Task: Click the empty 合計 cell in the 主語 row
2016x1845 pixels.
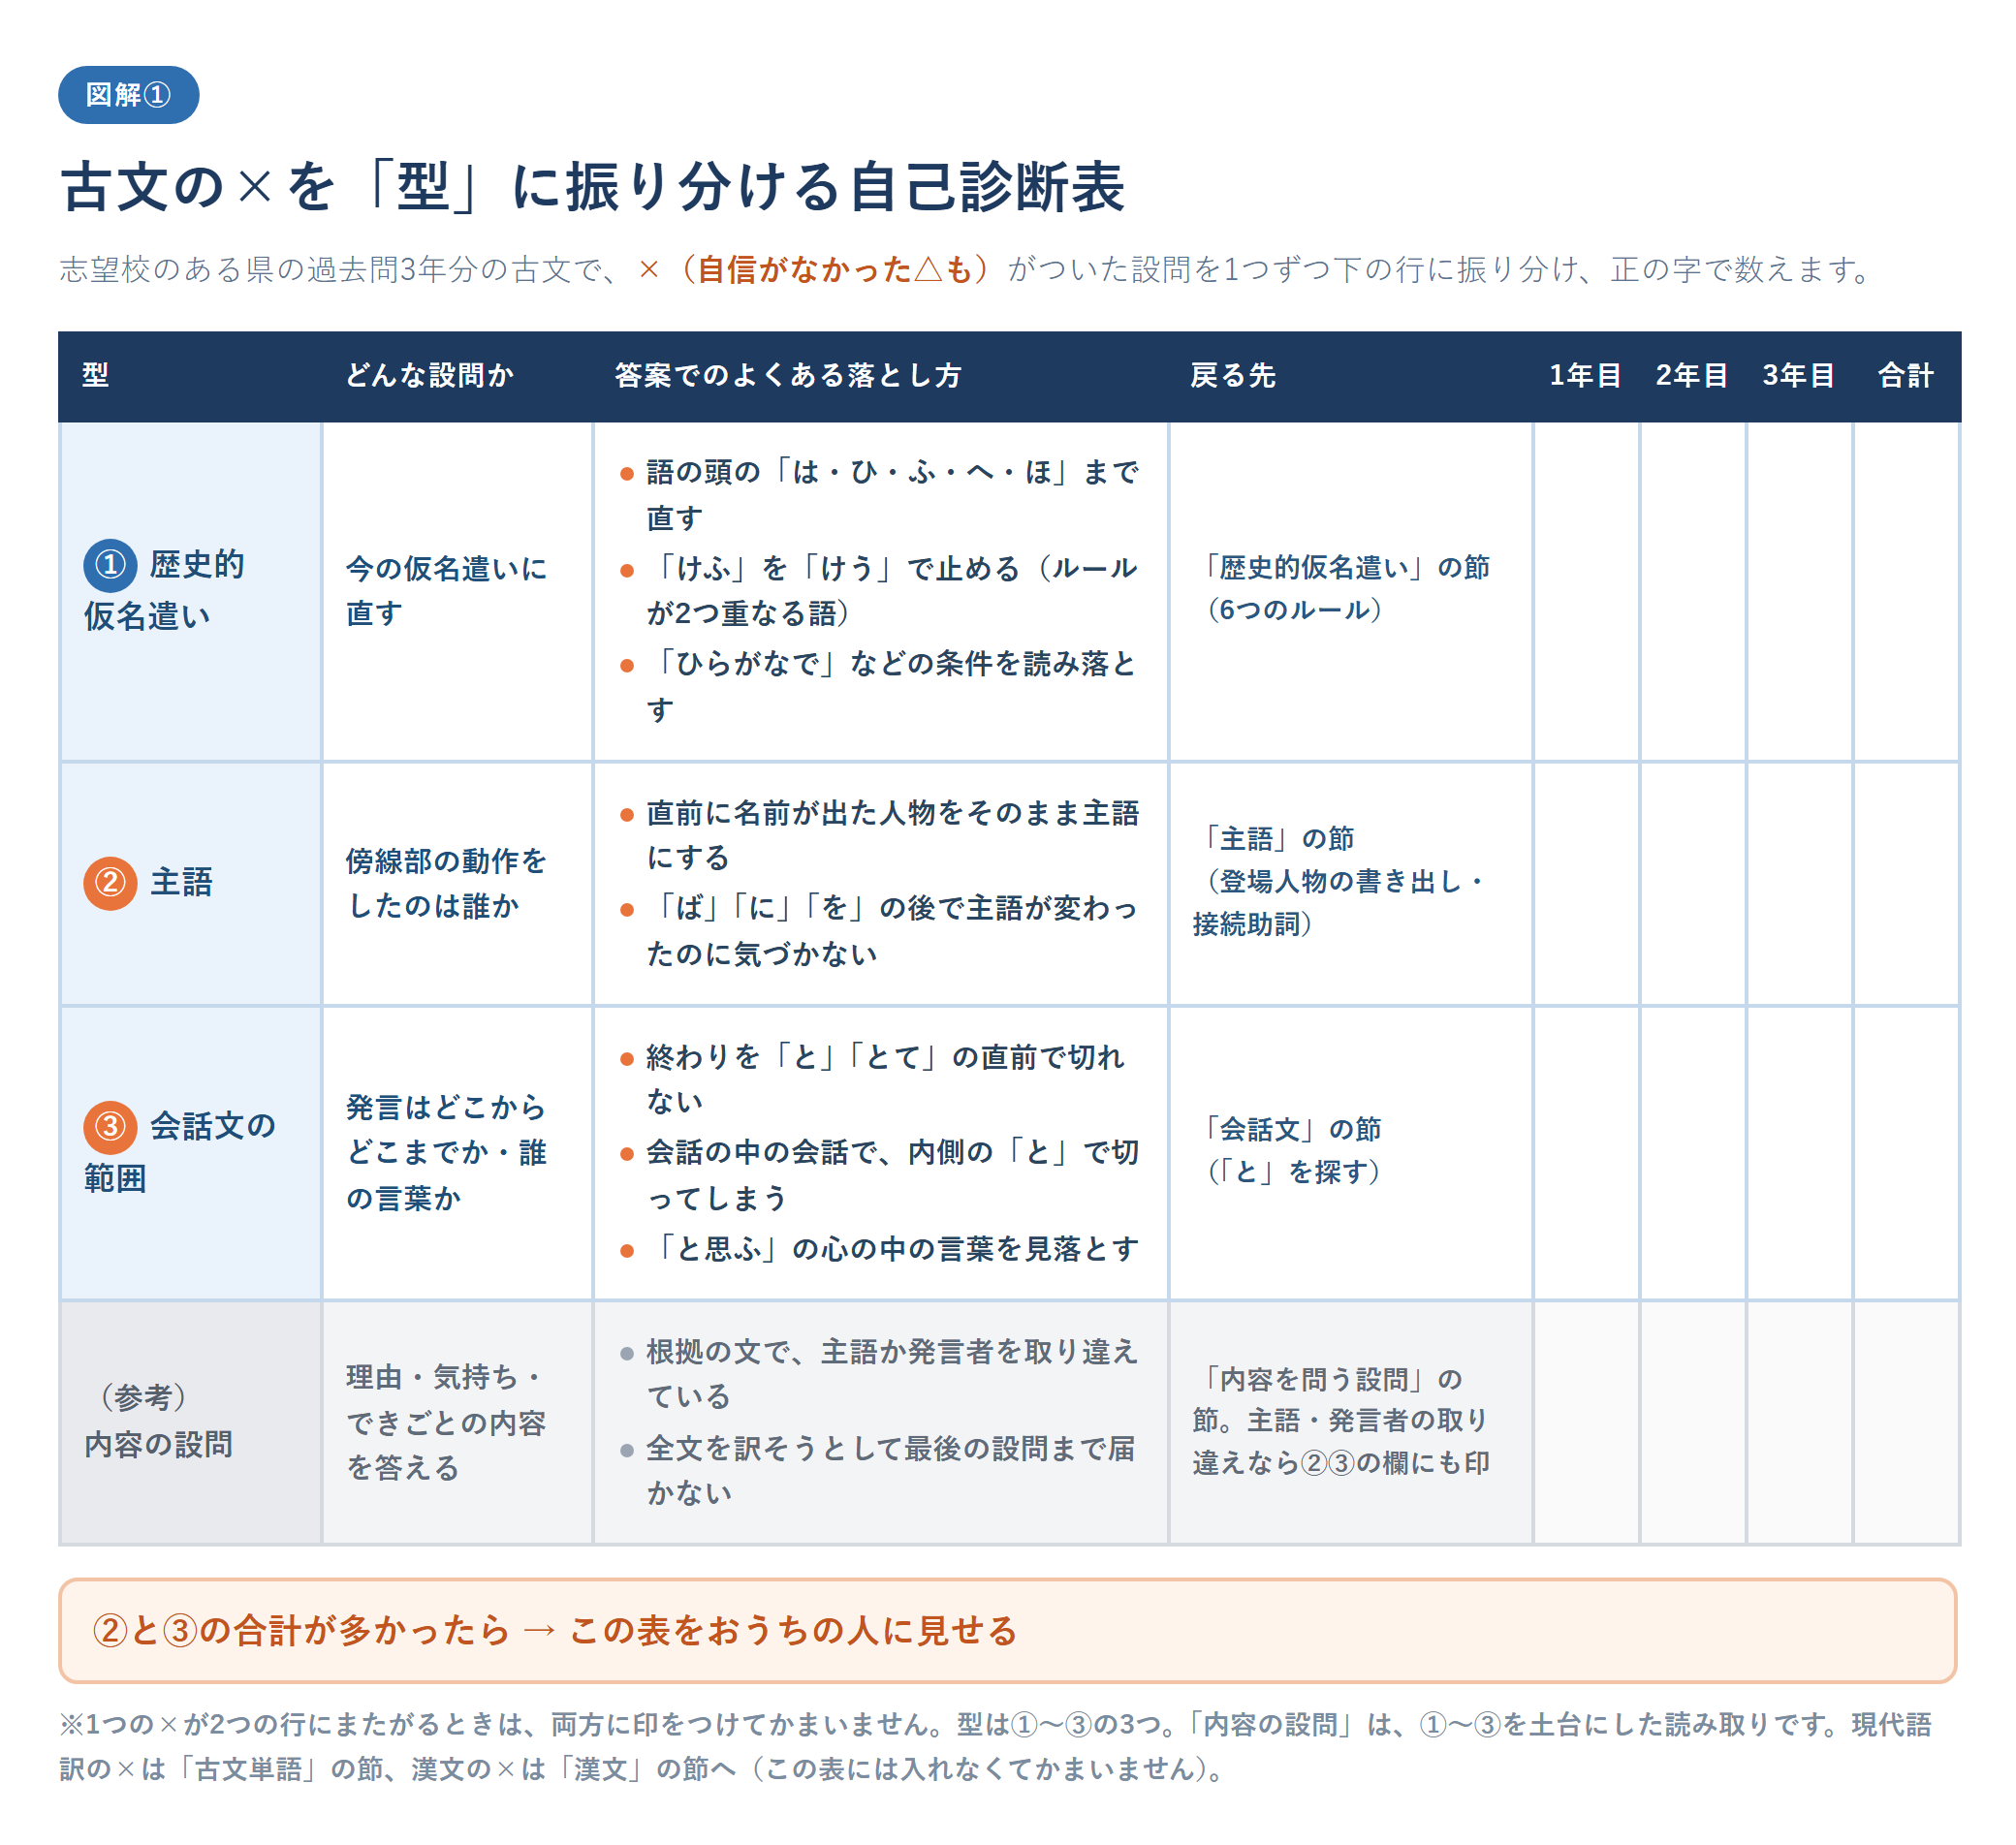Action: (x=1906, y=885)
